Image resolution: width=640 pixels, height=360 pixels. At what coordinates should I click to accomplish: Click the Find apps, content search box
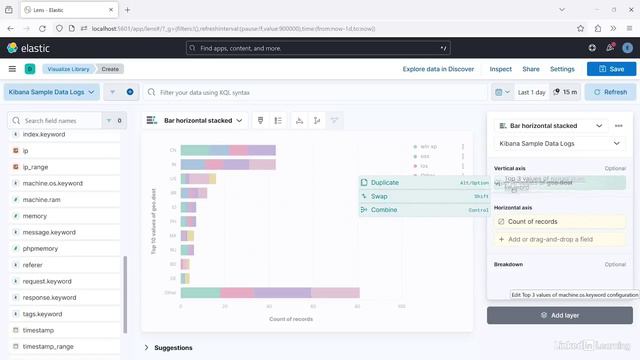click(x=318, y=48)
